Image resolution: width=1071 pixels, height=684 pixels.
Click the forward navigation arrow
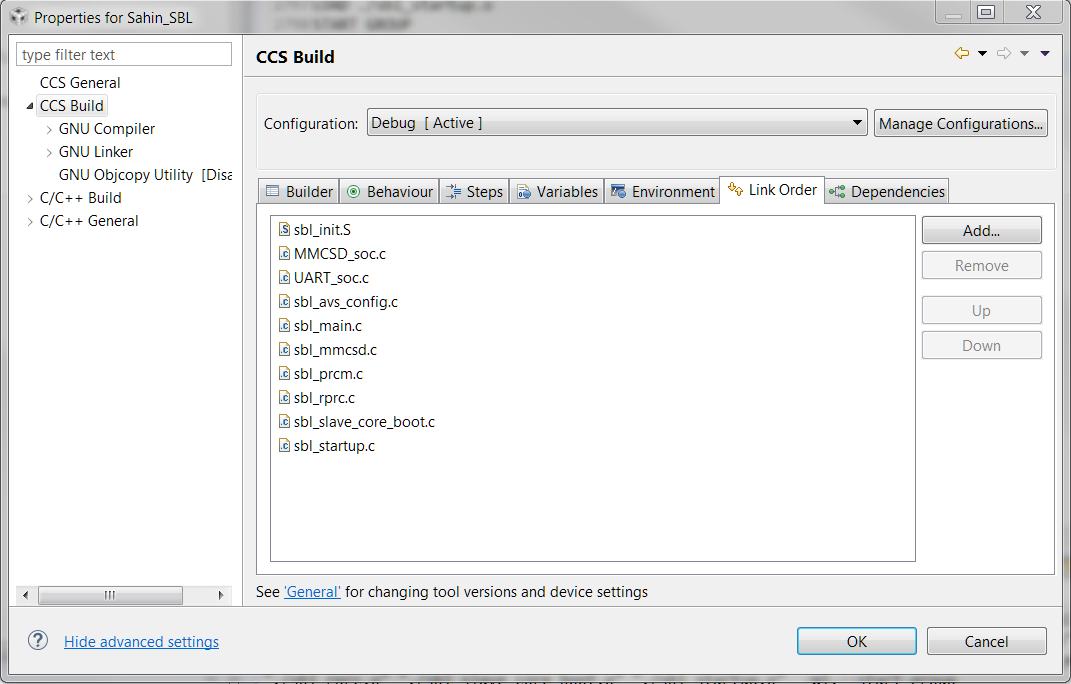click(1004, 52)
